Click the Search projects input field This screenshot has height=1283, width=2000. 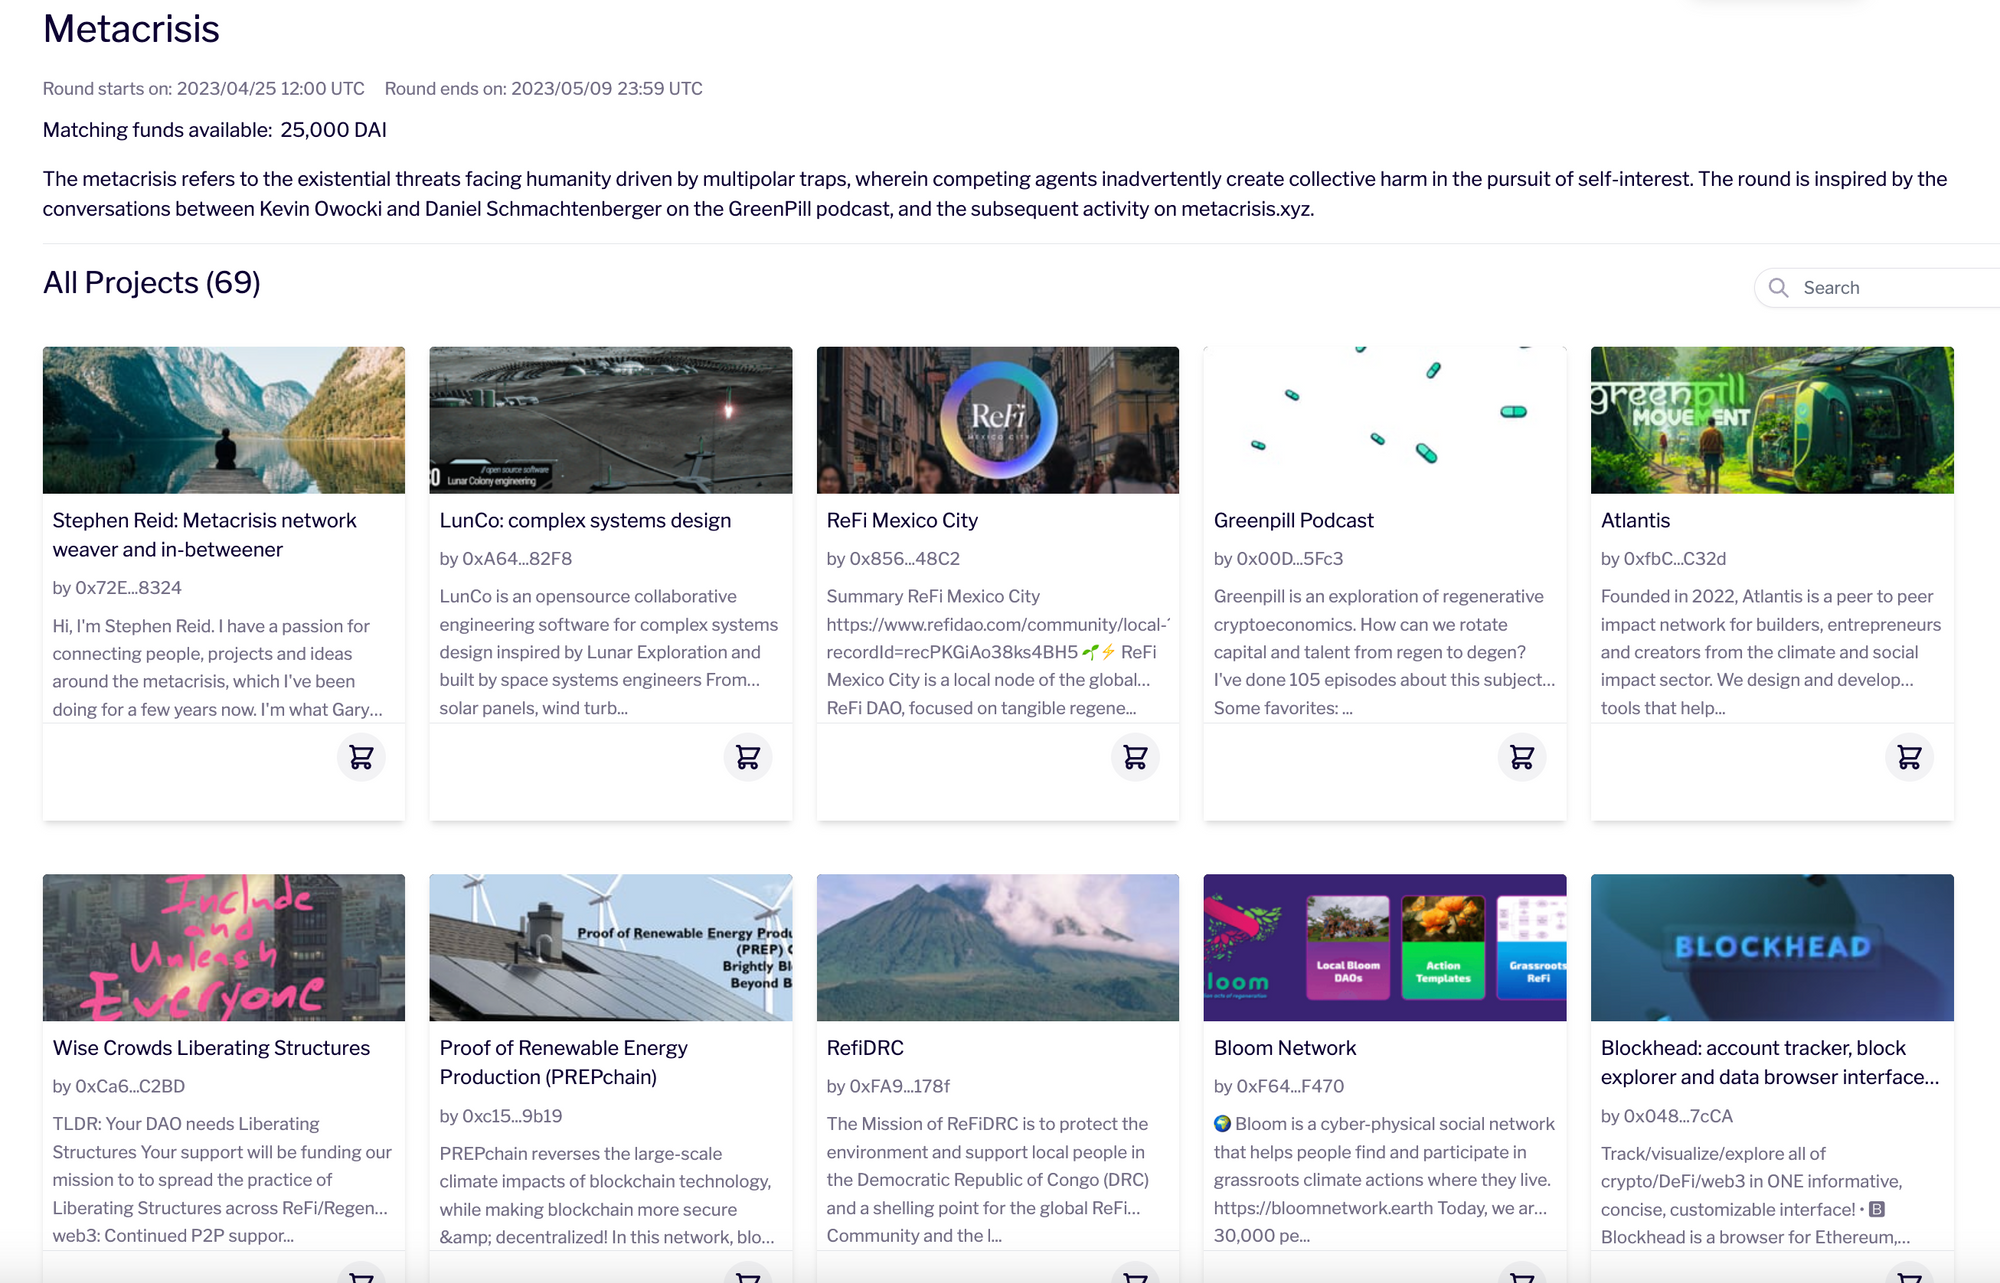pos(1890,288)
